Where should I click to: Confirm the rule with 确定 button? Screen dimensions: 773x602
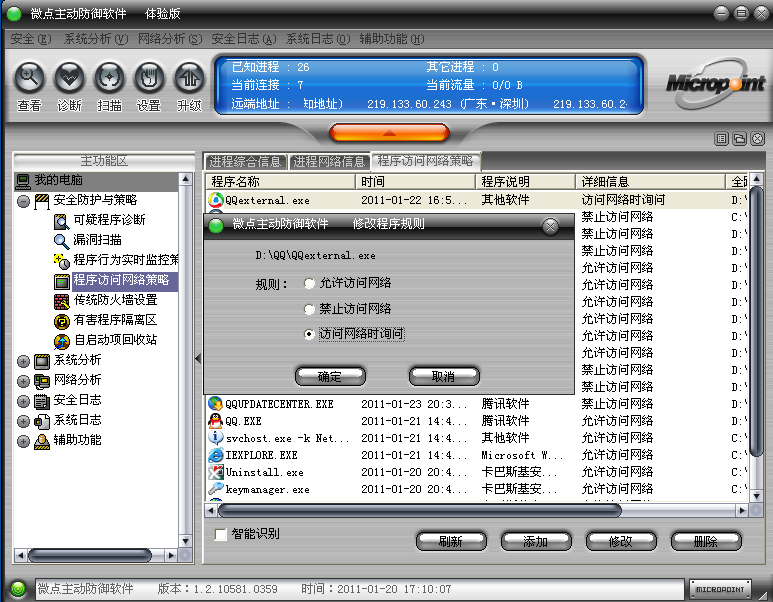tap(330, 376)
